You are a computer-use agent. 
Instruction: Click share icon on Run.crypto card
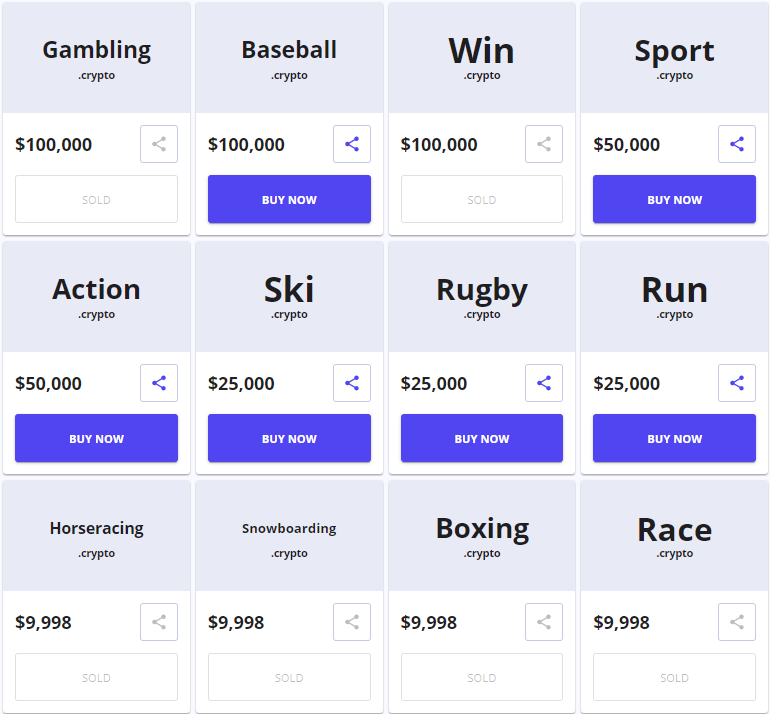tap(737, 383)
